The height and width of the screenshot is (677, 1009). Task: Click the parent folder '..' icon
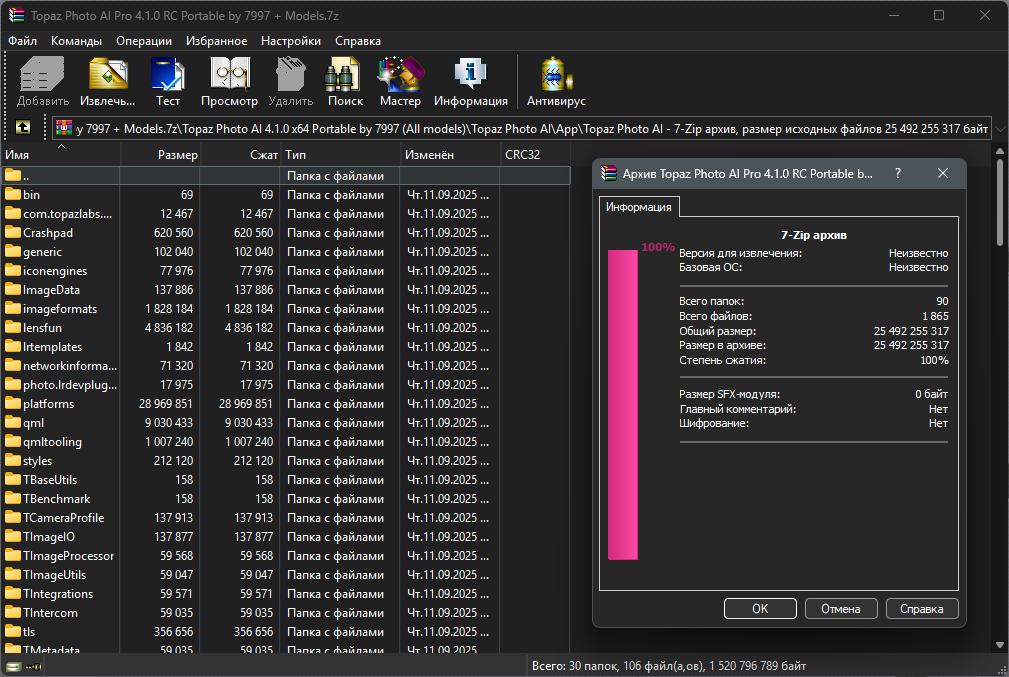13,175
